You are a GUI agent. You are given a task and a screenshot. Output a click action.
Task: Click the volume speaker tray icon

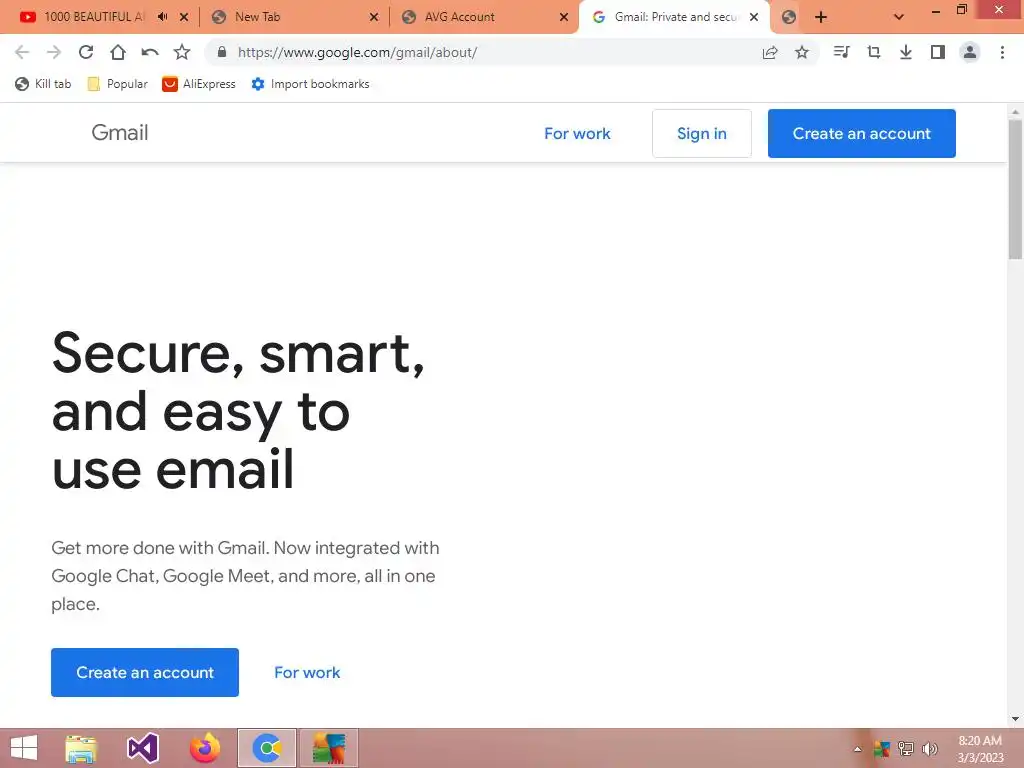coord(929,748)
